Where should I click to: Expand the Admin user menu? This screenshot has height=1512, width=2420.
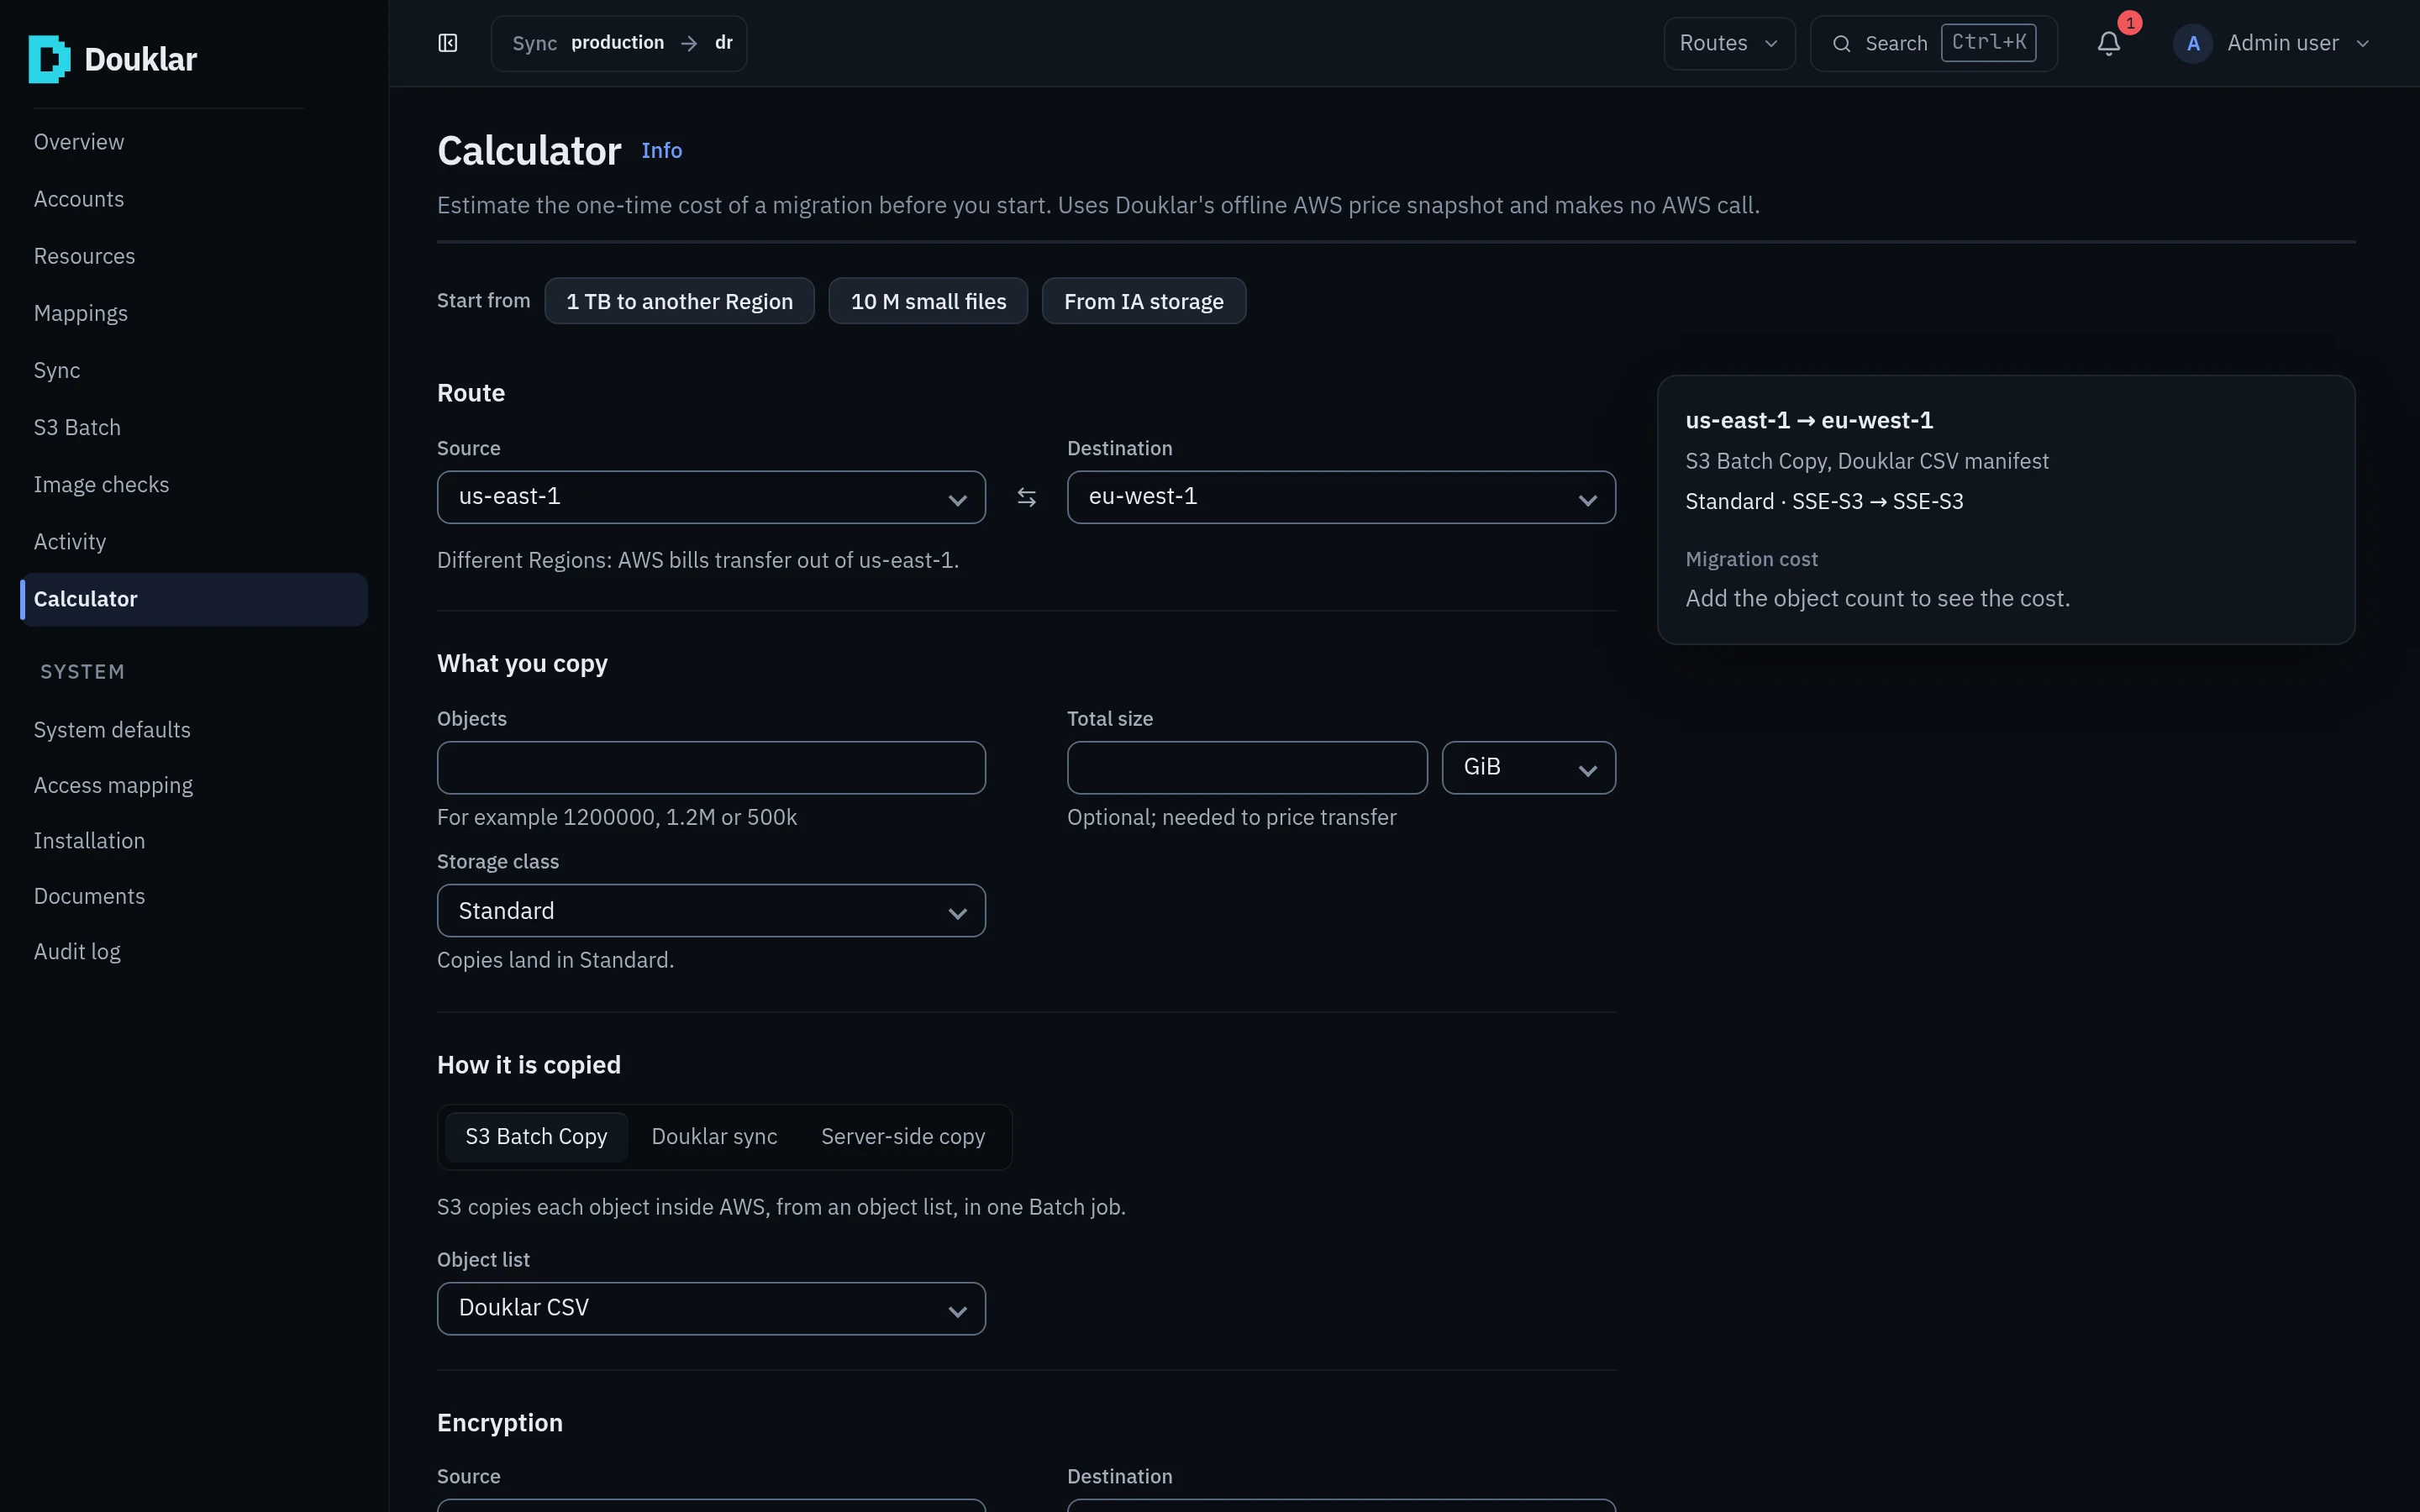(2272, 43)
